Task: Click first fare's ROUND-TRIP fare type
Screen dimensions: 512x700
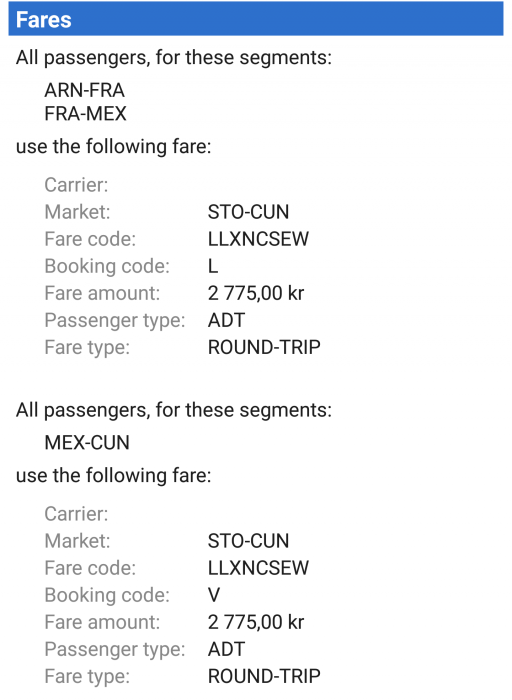Action: click(x=264, y=347)
